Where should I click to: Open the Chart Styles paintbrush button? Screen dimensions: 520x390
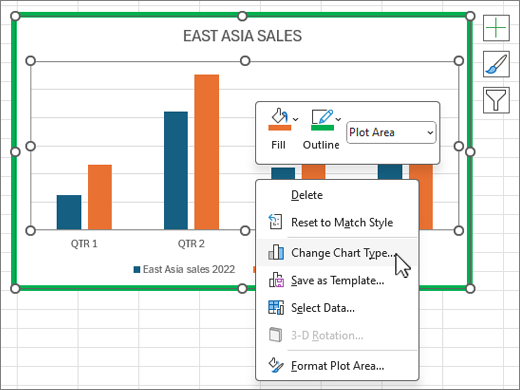point(496,64)
